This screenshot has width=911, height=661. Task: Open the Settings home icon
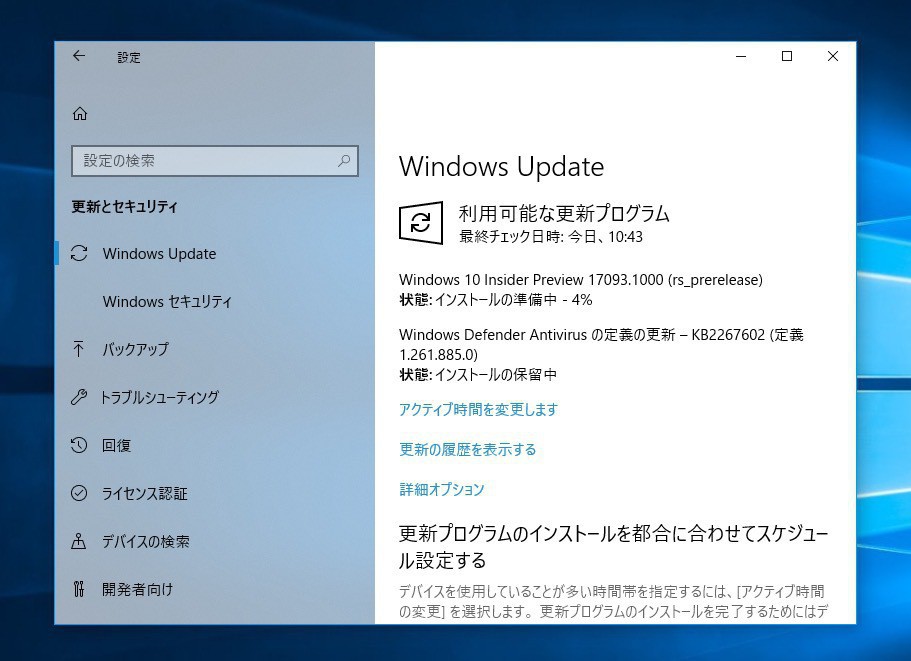click(80, 113)
